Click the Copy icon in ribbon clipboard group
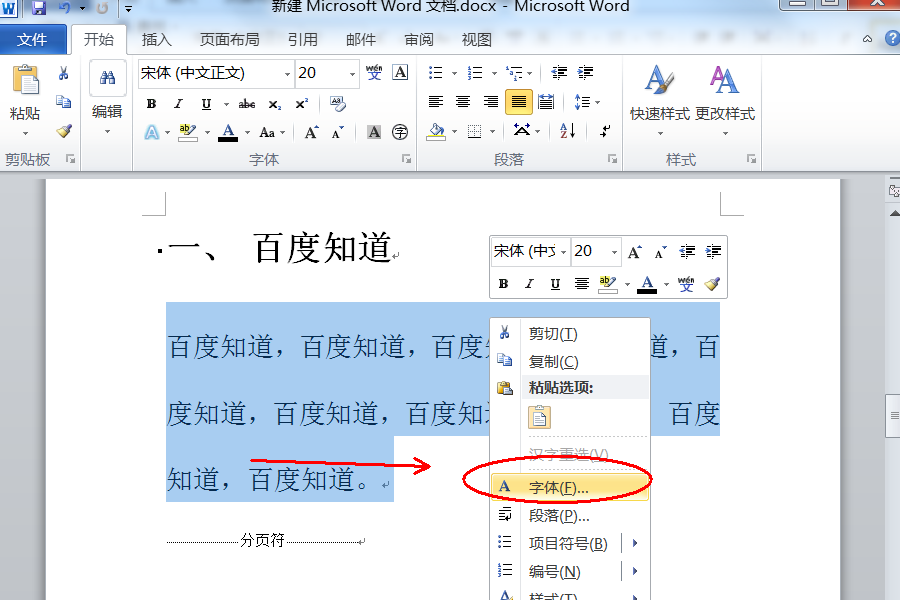The width and height of the screenshot is (900, 600). 63,102
